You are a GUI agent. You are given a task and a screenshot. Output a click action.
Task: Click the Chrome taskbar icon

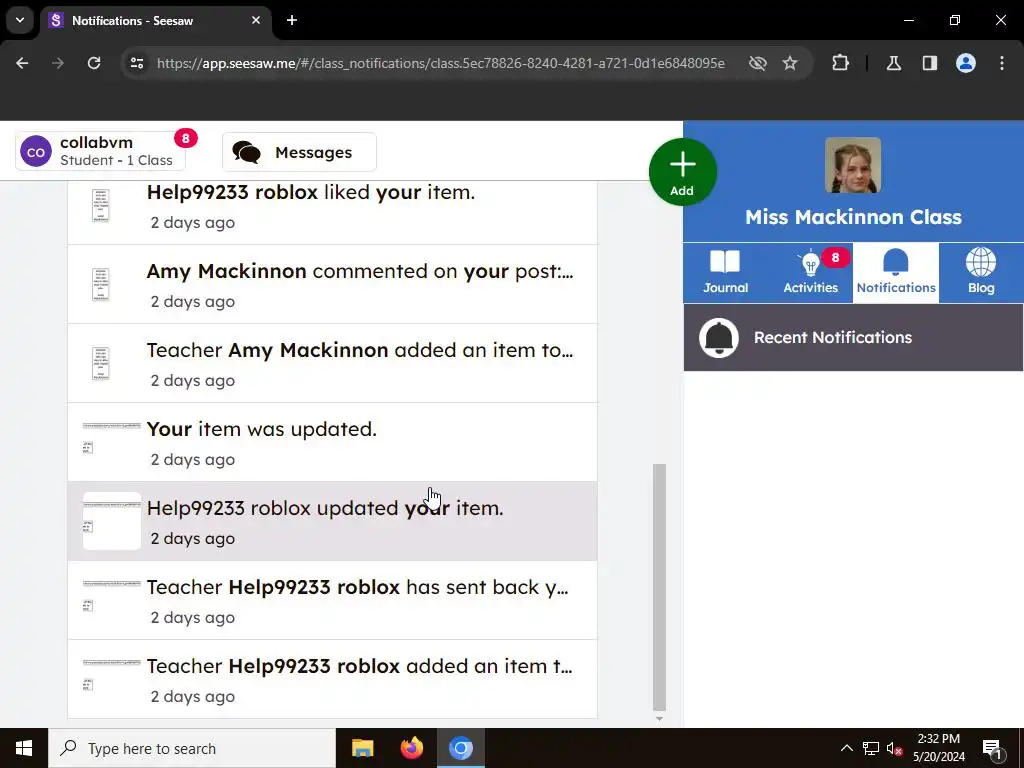point(461,748)
